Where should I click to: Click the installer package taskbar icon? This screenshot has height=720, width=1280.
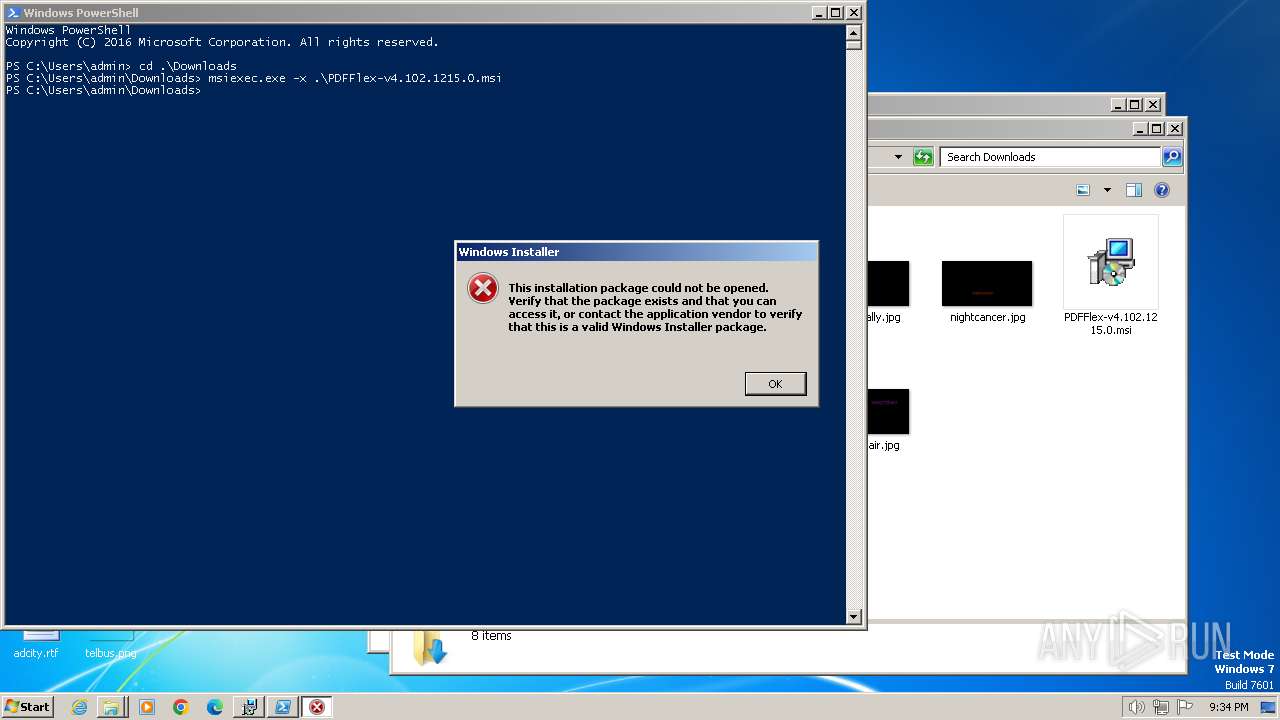tap(249, 707)
